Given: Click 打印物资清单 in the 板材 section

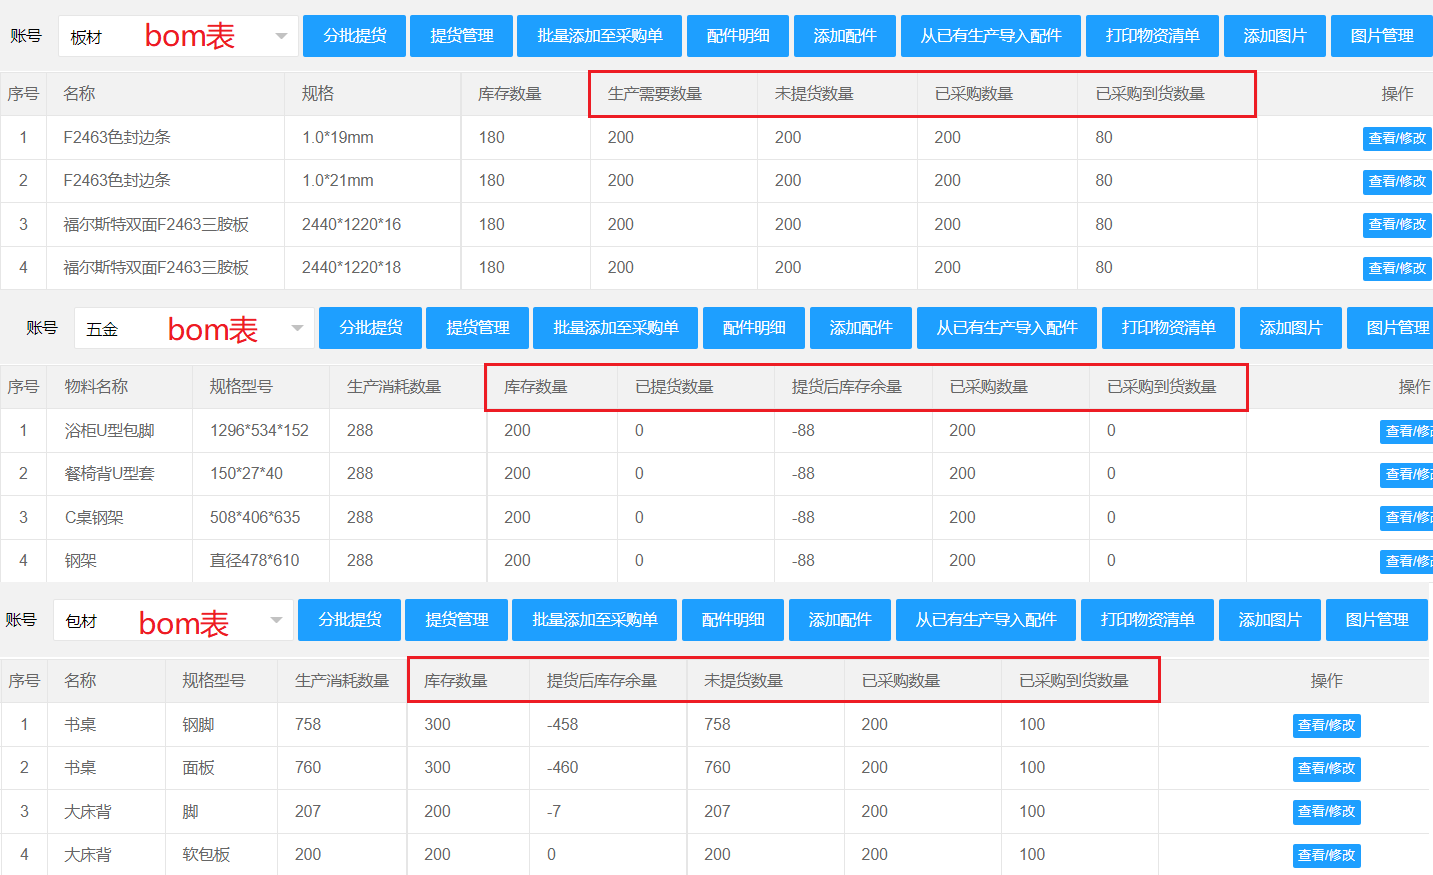Looking at the screenshot, I should [x=1152, y=36].
